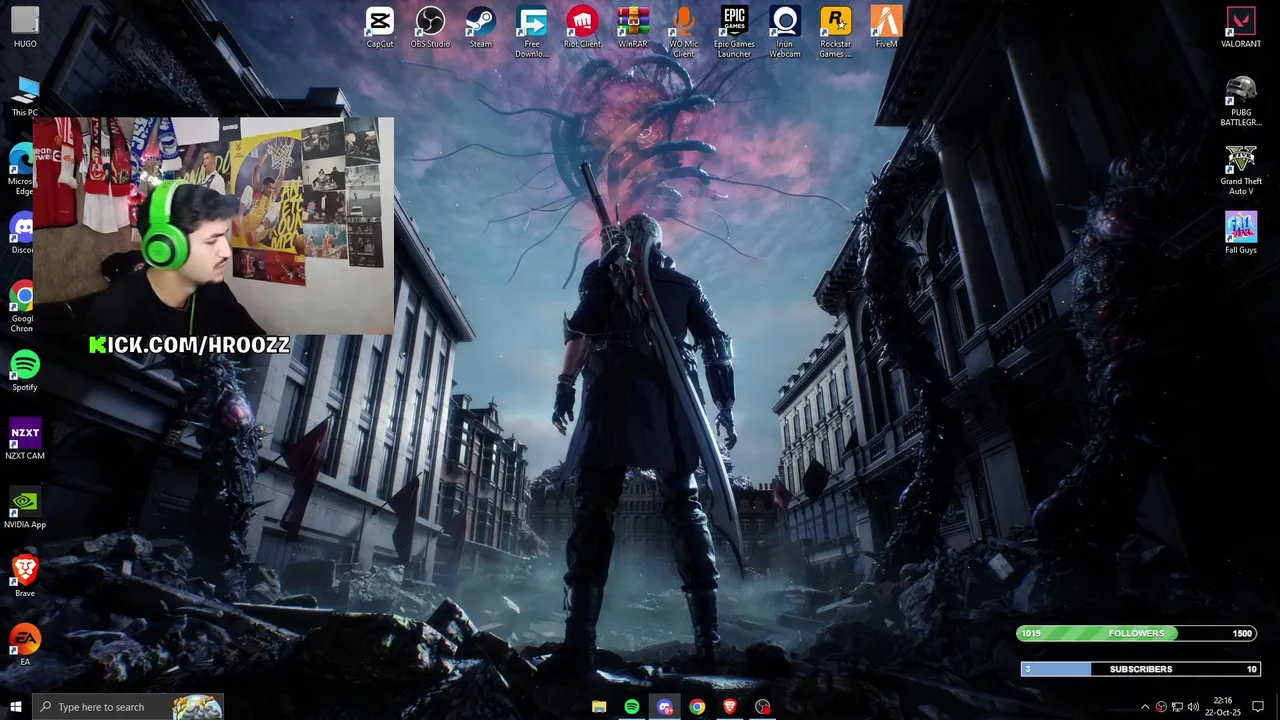Open OBS Studio from the taskbar
Viewport: 1280px width, 720px height.
point(763,707)
